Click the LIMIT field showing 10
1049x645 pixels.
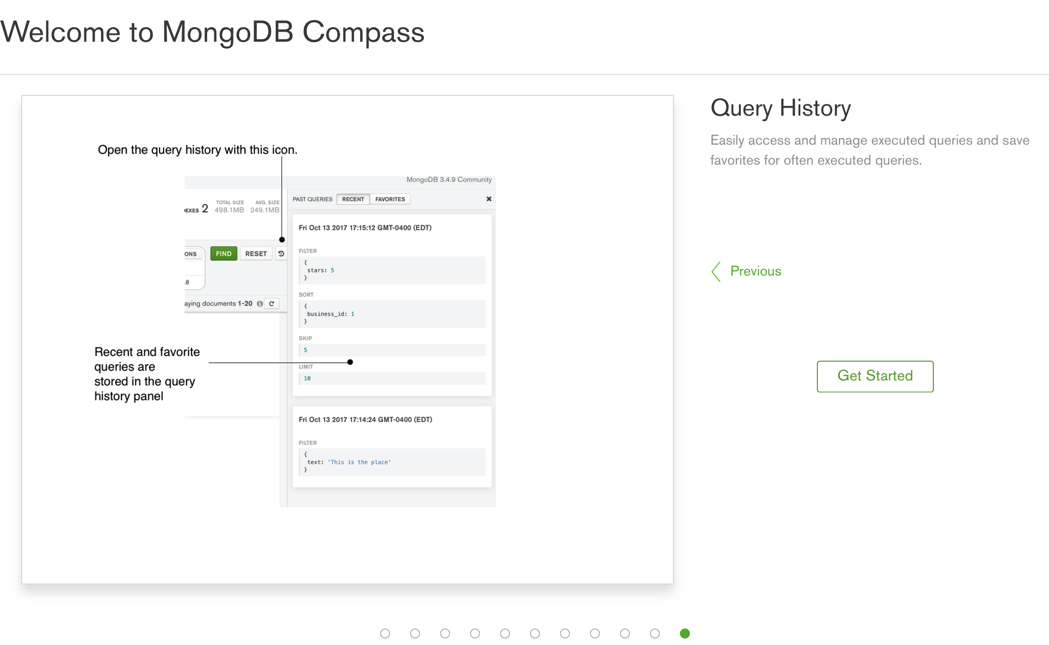pos(391,379)
